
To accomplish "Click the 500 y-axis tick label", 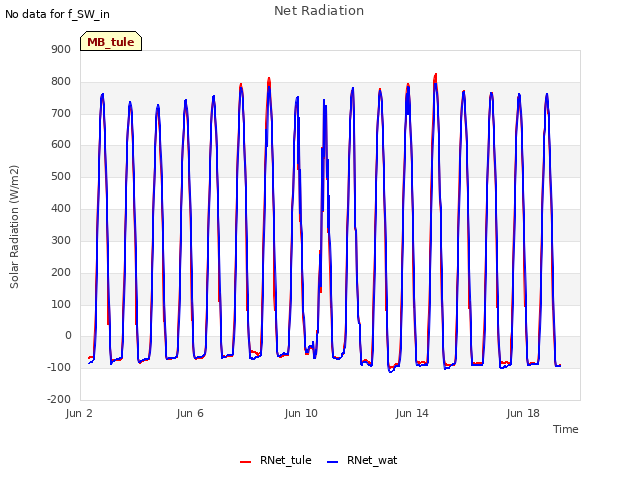I will [61, 177].
